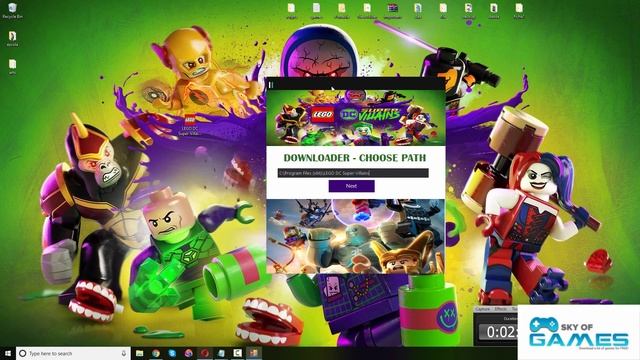Open Google Chrome from the taskbar

click(x=156, y=353)
